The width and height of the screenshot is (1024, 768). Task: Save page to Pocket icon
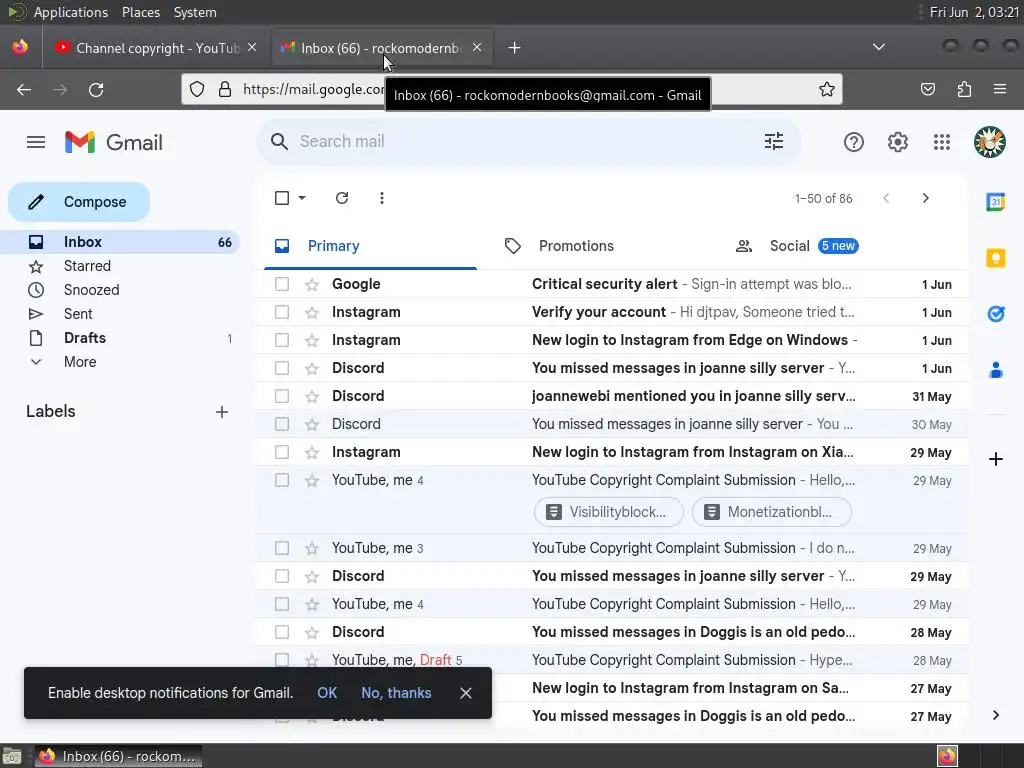[x=928, y=89]
